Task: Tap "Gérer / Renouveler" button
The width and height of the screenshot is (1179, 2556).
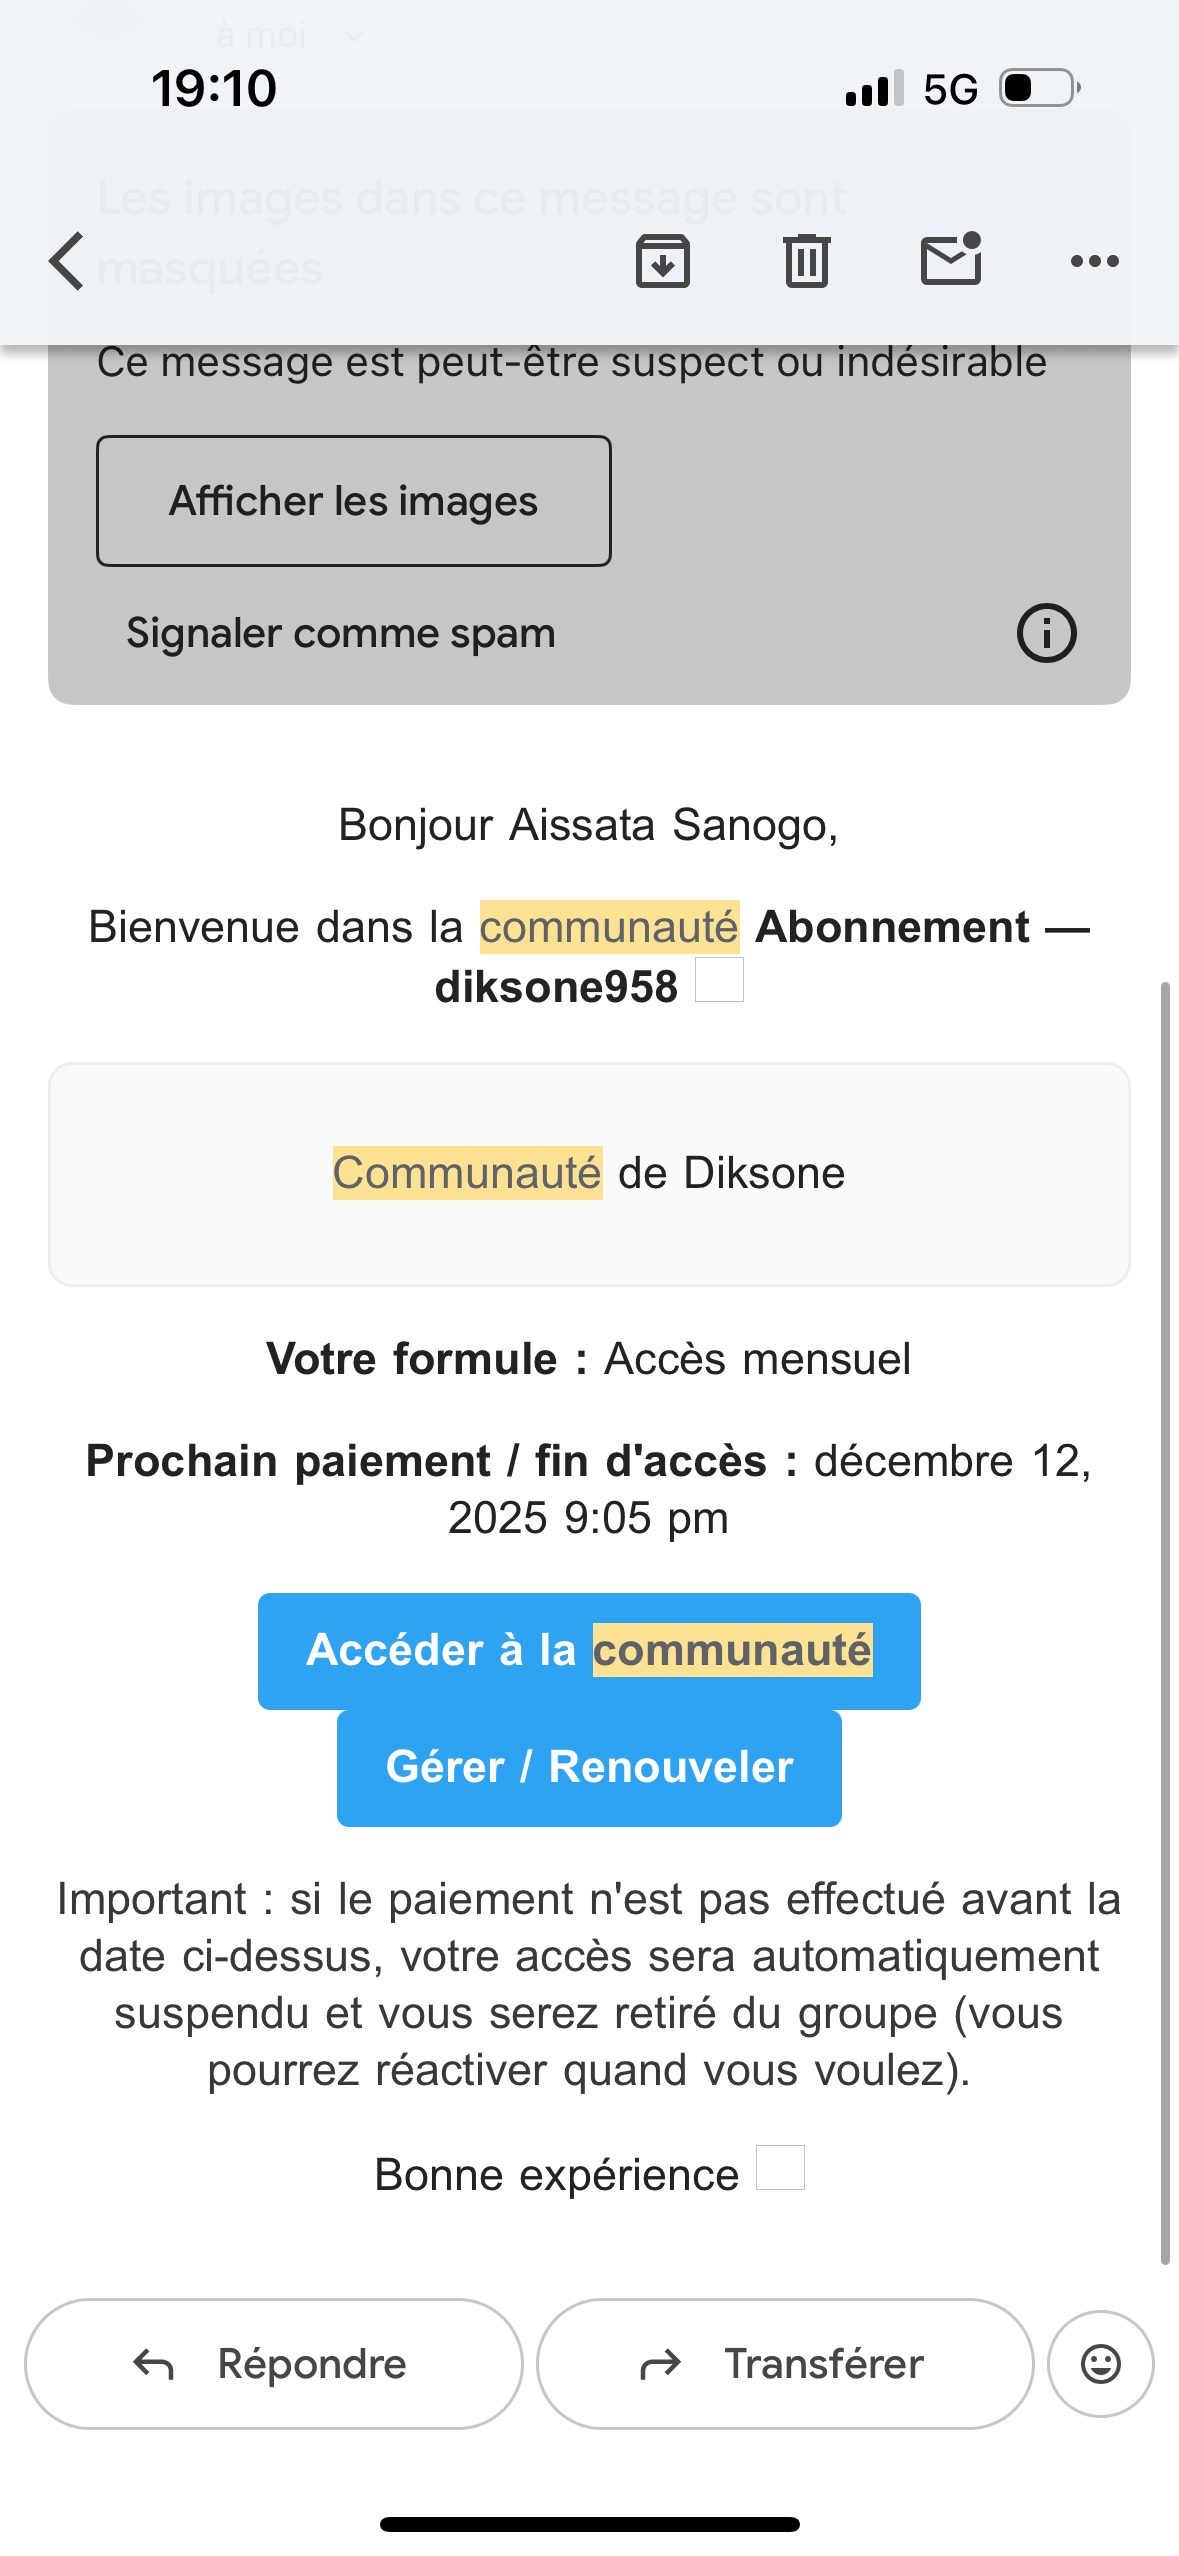Action: click(x=589, y=1767)
